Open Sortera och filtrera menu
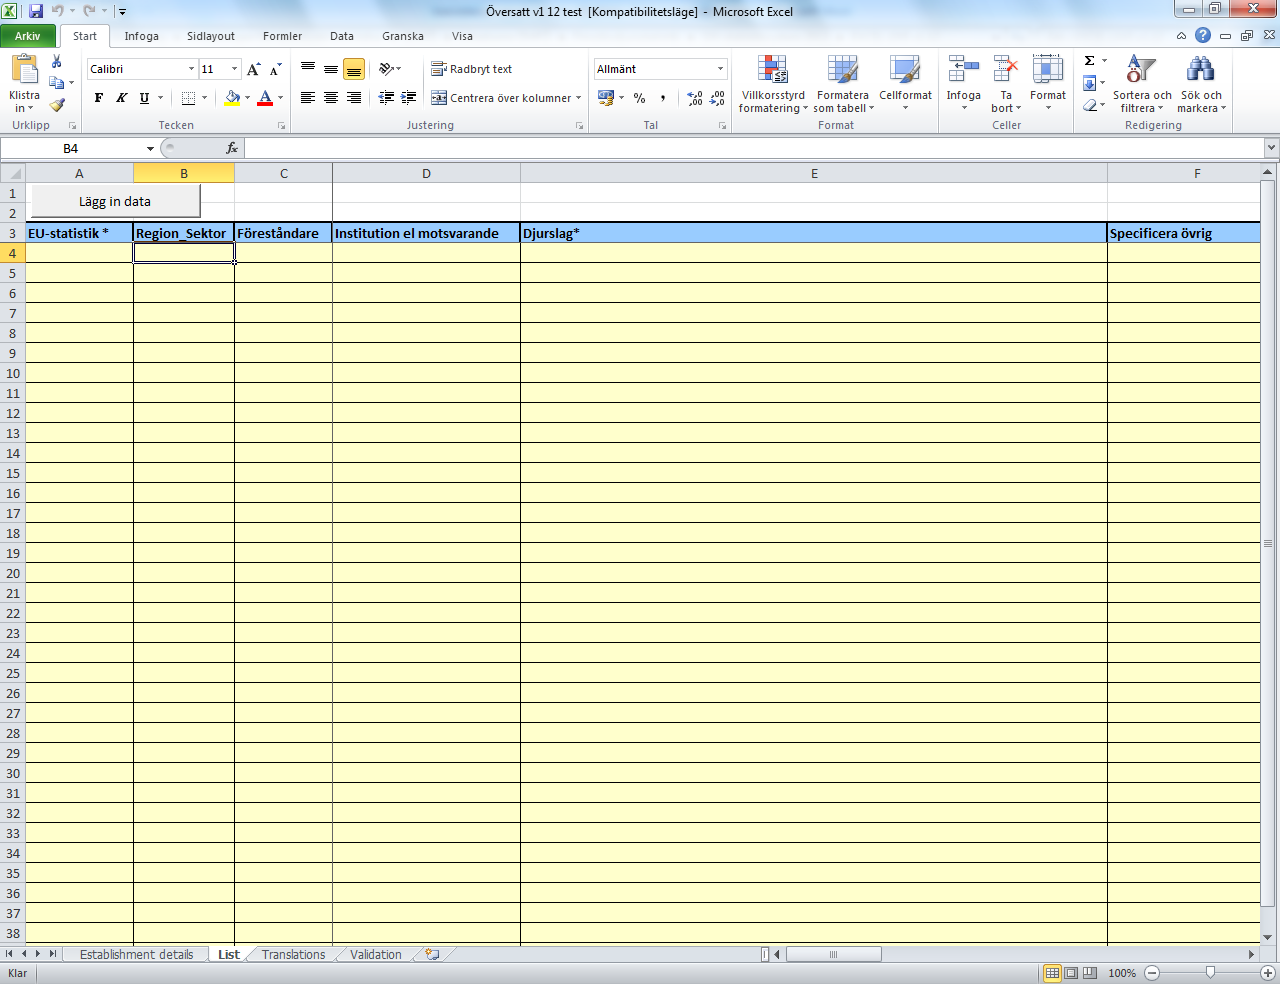The image size is (1280, 984). coord(1142,85)
